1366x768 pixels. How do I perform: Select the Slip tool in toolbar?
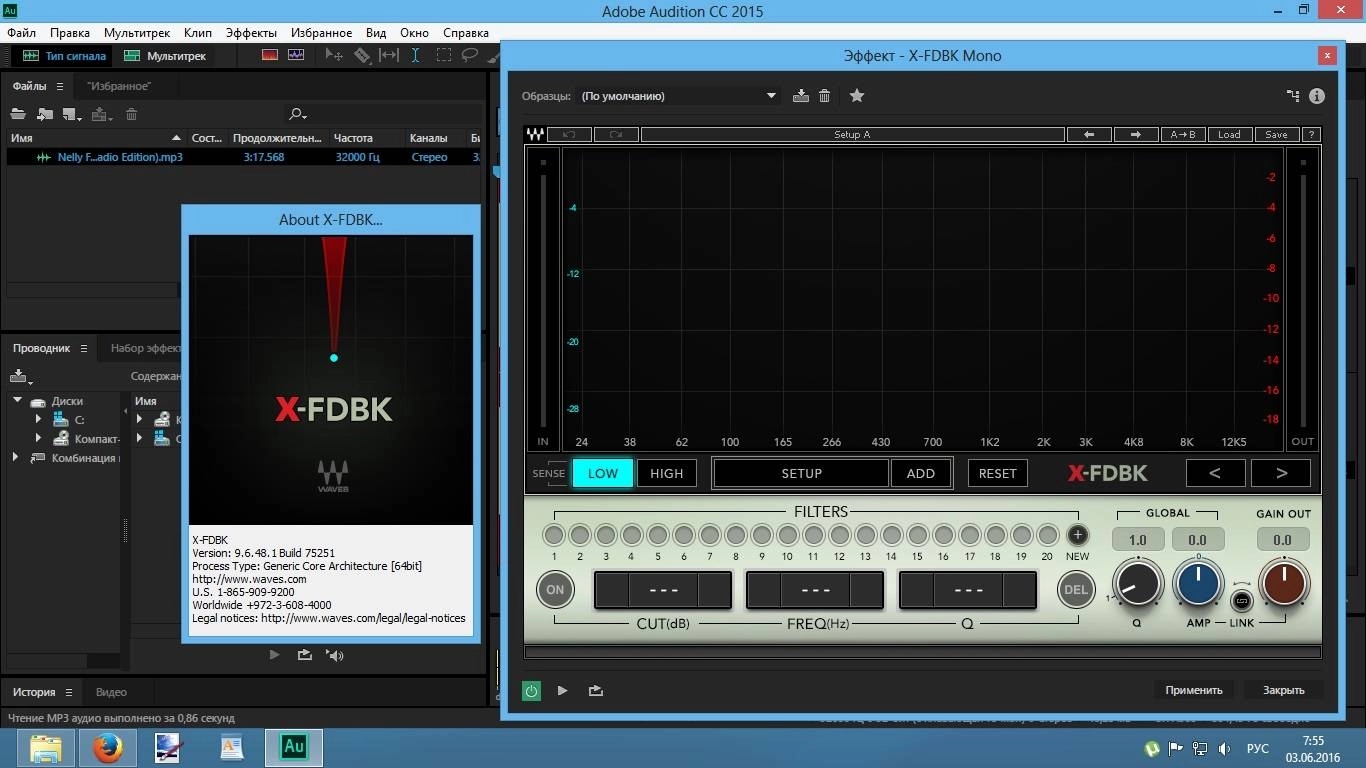[389, 56]
